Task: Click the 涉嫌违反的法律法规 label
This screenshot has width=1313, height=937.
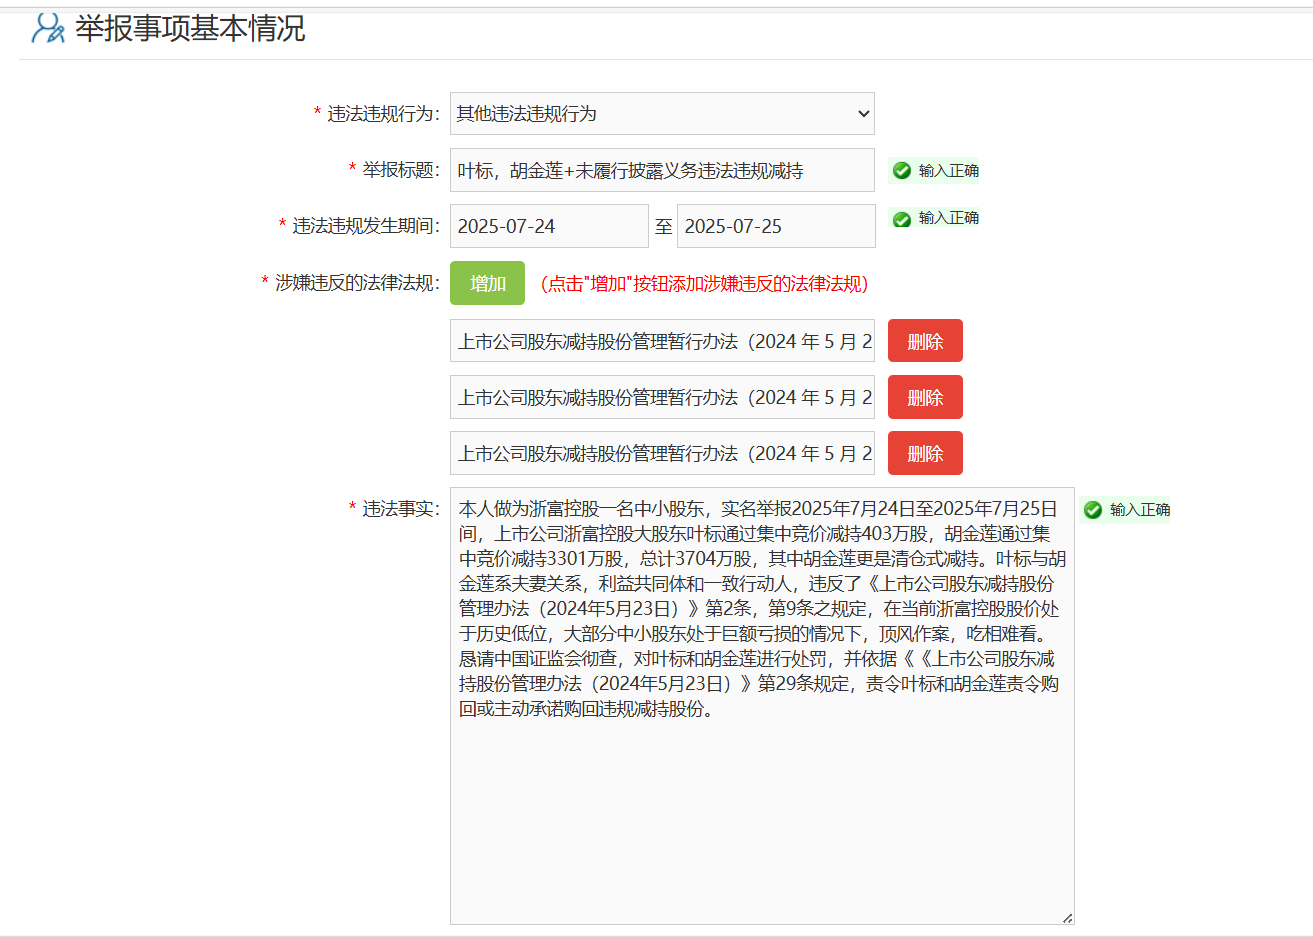Action: 357,283
